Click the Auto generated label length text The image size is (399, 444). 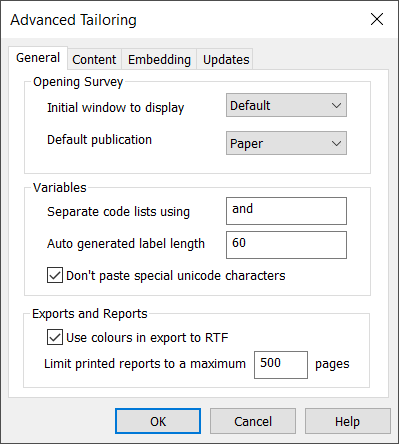point(126,244)
